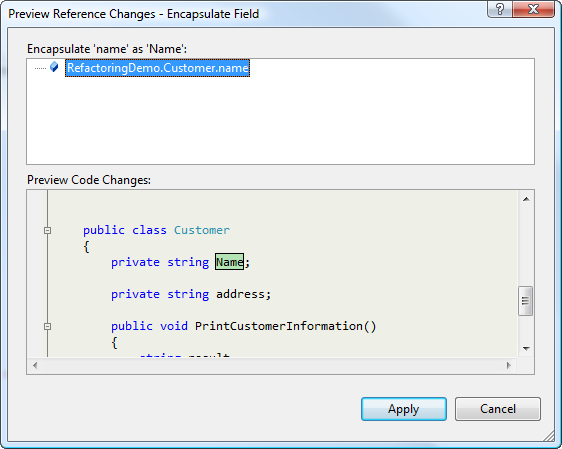Collapse the PrintCustomerInformation method outline node
The image size is (562, 449).
click(x=47, y=326)
